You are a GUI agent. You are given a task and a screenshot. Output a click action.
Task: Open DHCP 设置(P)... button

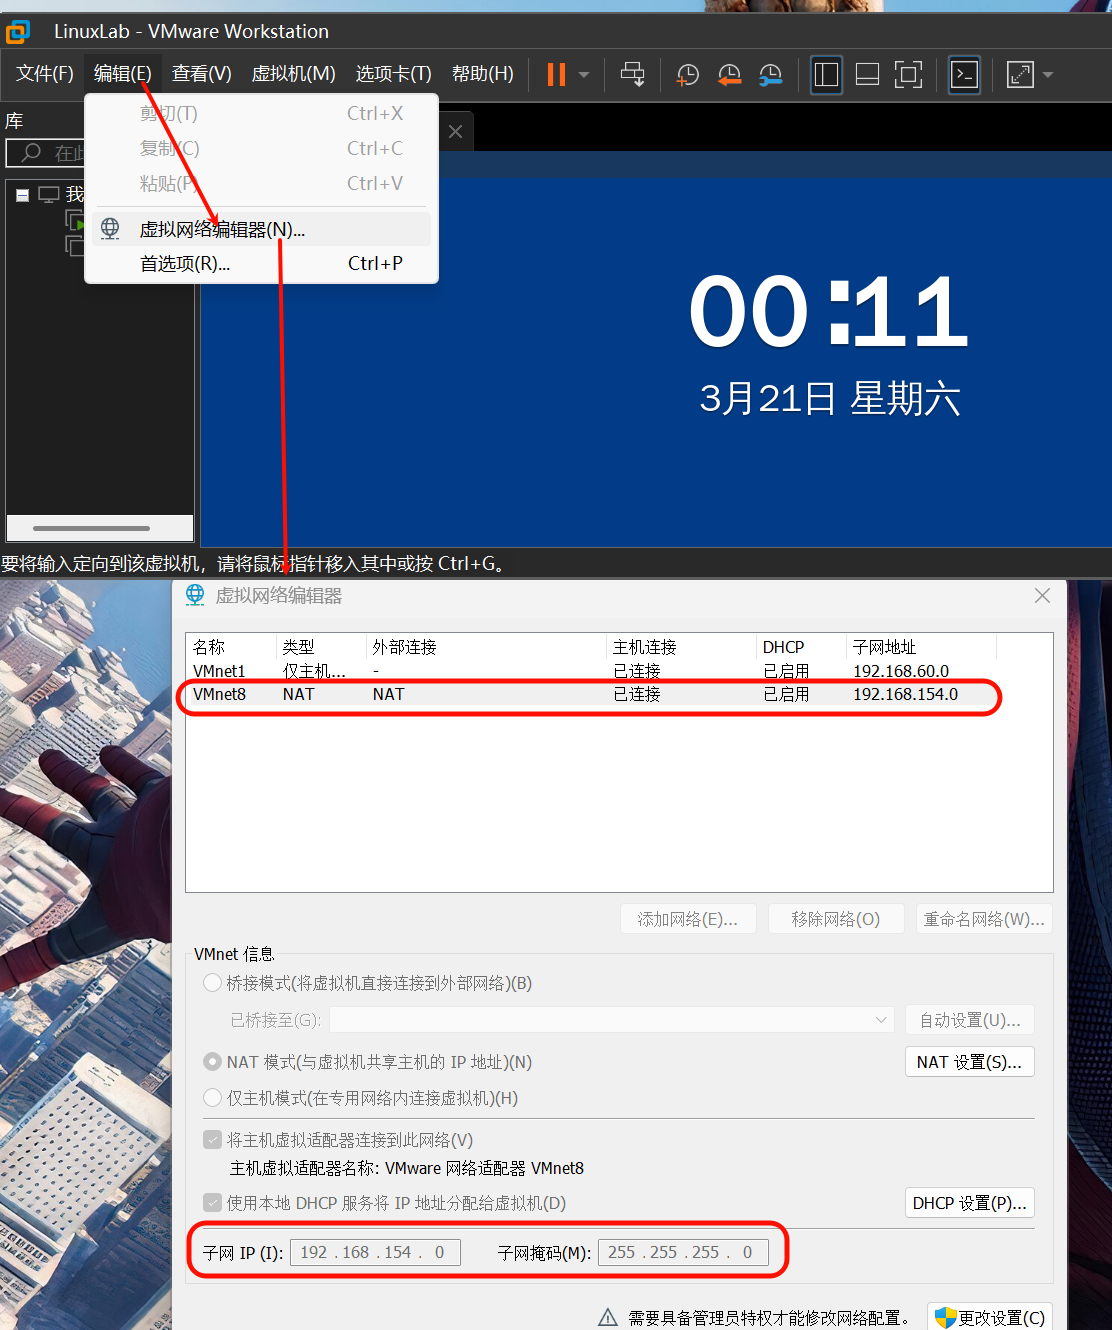(969, 1203)
